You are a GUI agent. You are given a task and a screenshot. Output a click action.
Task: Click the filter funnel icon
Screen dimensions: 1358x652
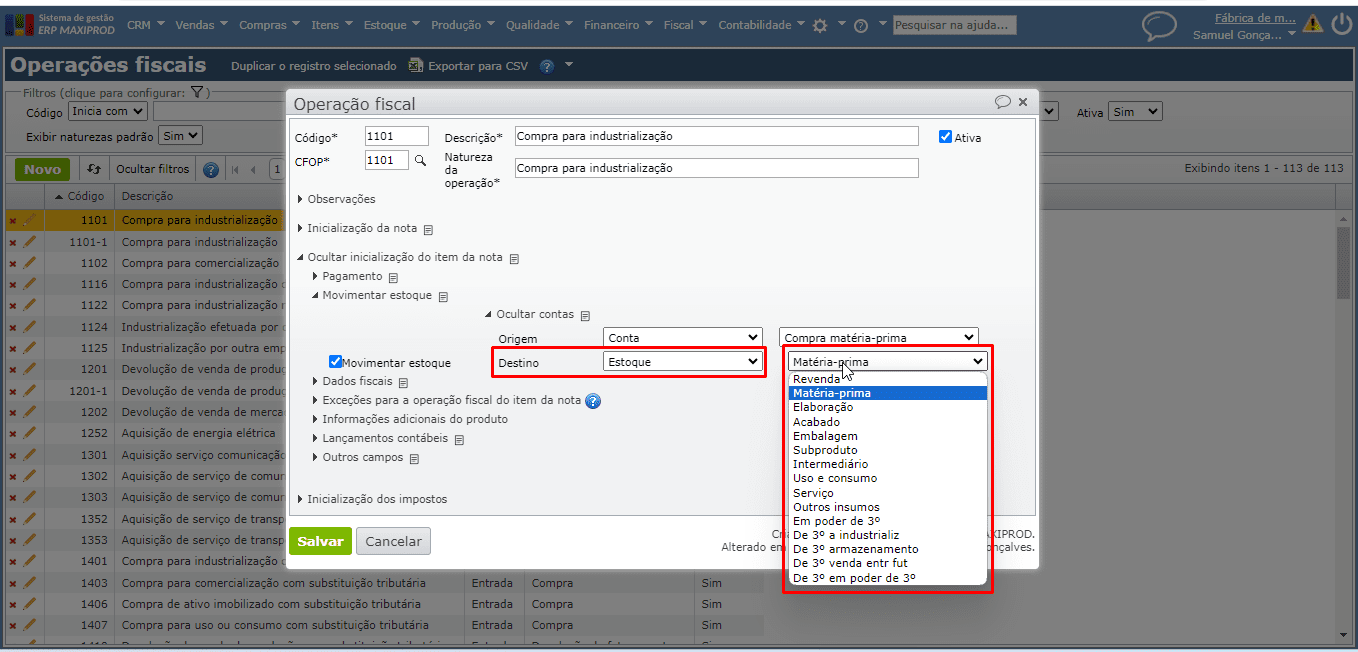point(197,92)
